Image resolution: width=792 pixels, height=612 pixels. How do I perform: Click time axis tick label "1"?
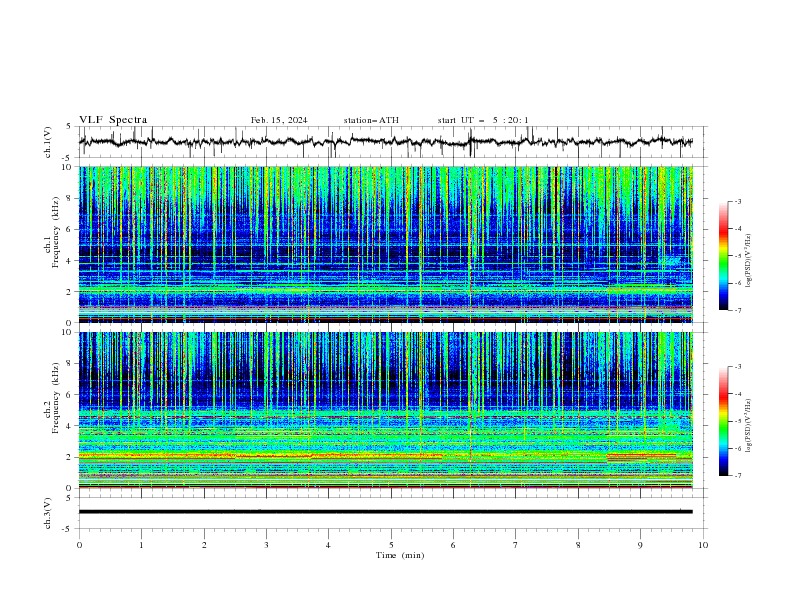click(x=141, y=545)
